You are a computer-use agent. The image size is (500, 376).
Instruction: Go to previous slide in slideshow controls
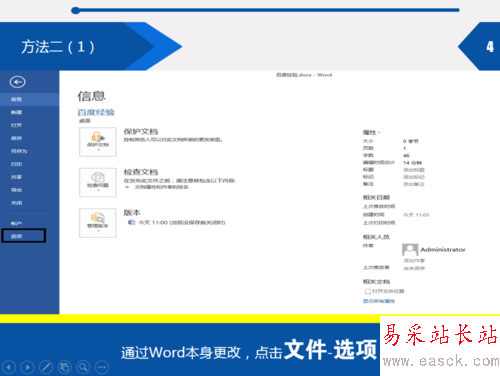pyautogui.click(x=9, y=367)
